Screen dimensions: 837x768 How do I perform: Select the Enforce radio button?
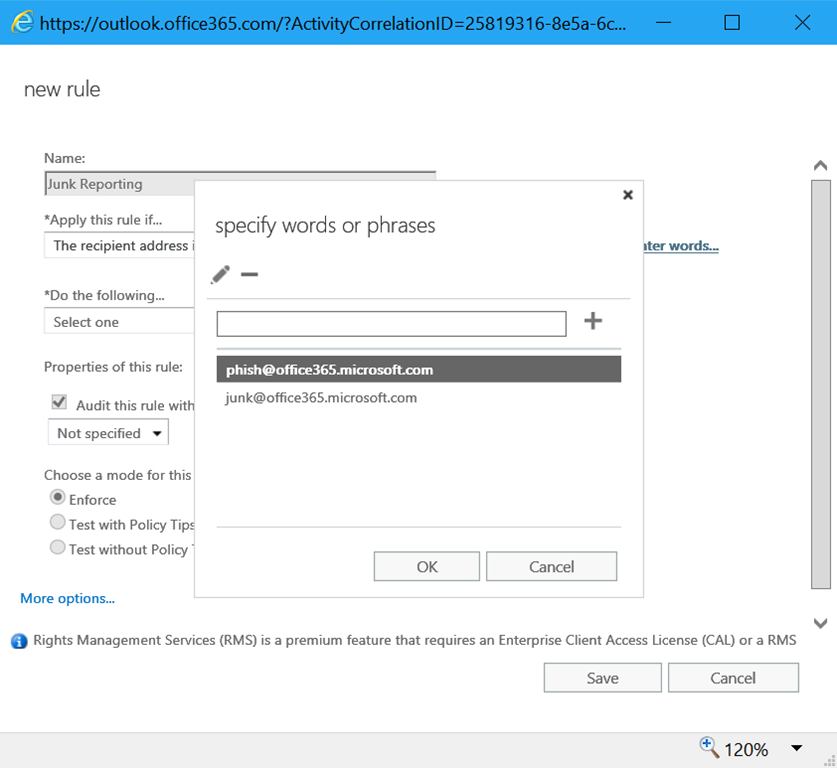click(57, 497)
